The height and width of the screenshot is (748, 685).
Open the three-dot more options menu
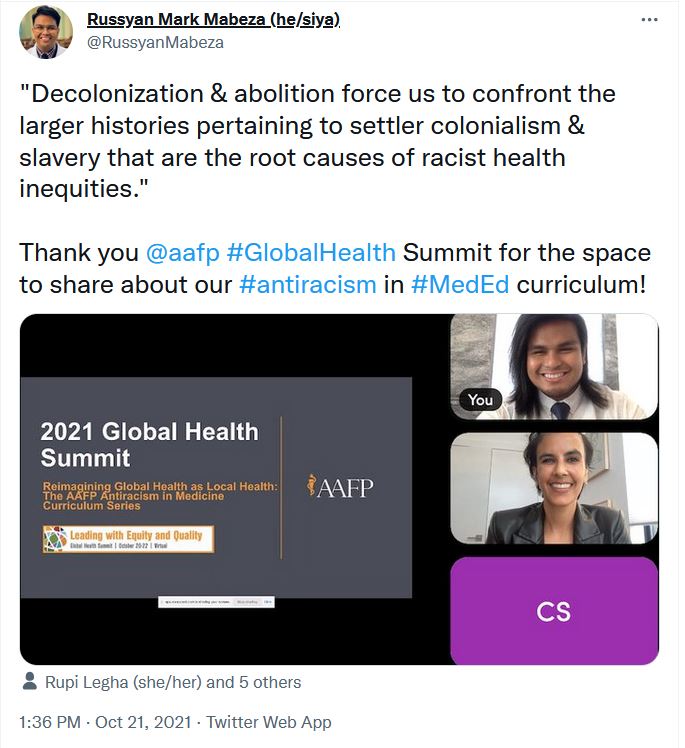point(649,20)
